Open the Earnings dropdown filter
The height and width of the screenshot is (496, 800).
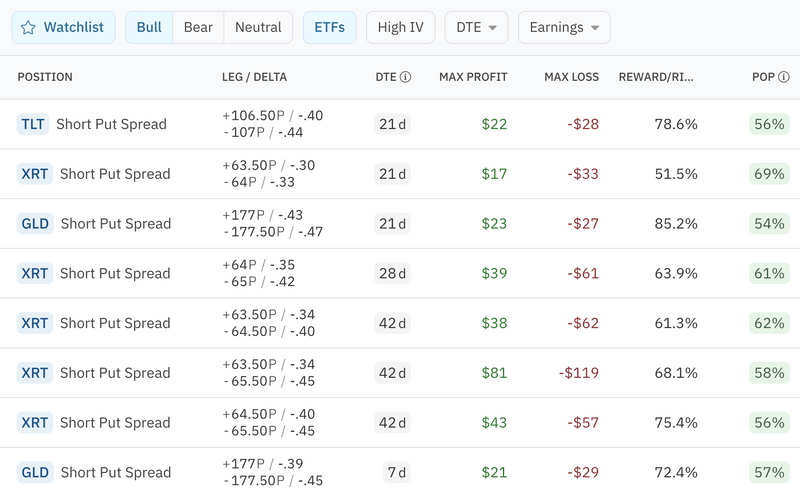[564, 28]
